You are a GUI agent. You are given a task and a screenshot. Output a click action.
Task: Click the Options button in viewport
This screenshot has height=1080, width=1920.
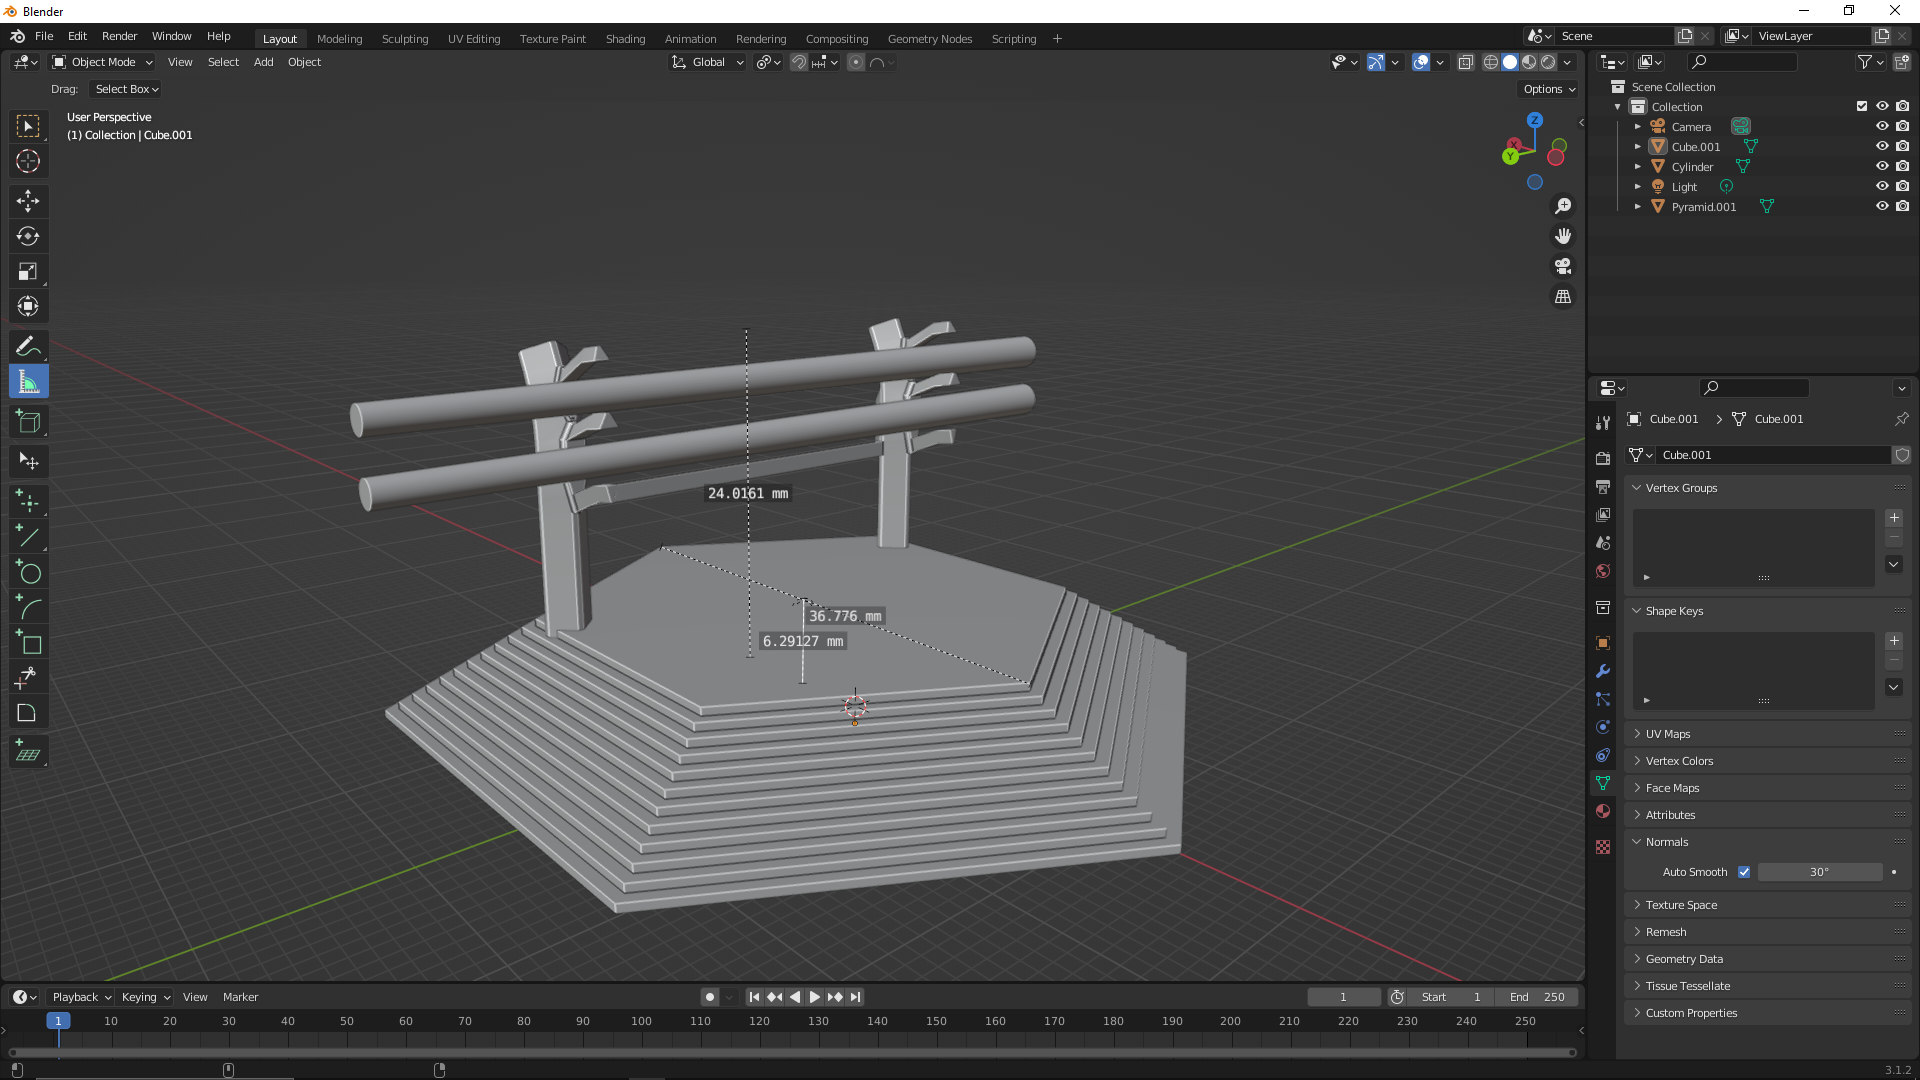[x=1549, y=89]
